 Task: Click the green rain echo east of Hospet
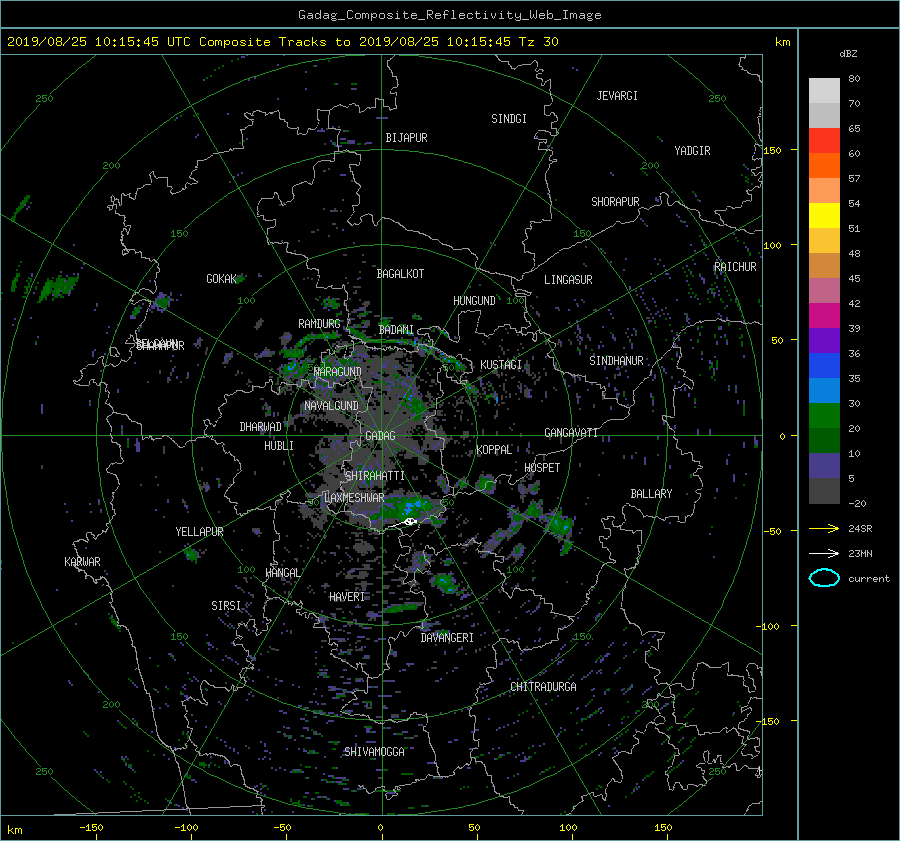(x=559, y=527)
